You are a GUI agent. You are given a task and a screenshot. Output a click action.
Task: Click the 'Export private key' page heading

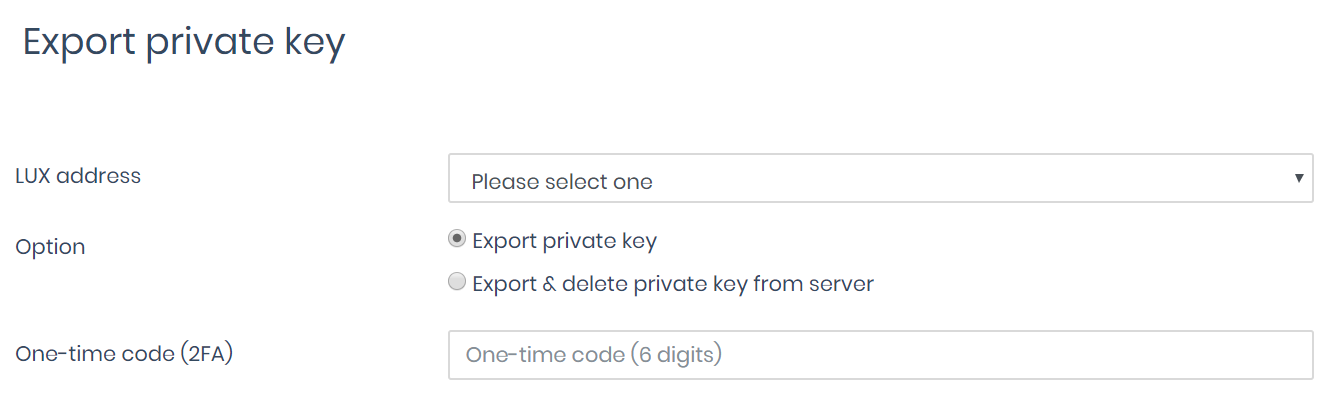184,43
